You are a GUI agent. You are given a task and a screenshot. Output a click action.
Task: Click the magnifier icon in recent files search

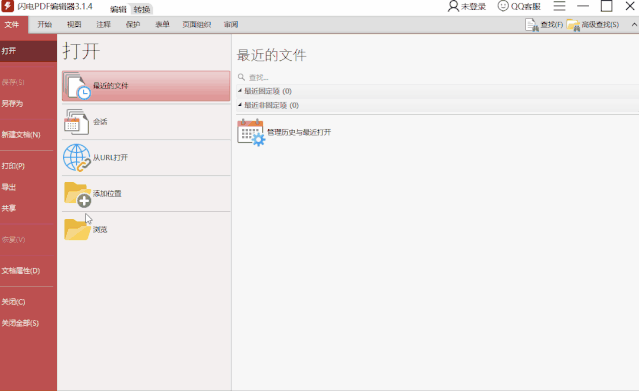click(241, 77)
